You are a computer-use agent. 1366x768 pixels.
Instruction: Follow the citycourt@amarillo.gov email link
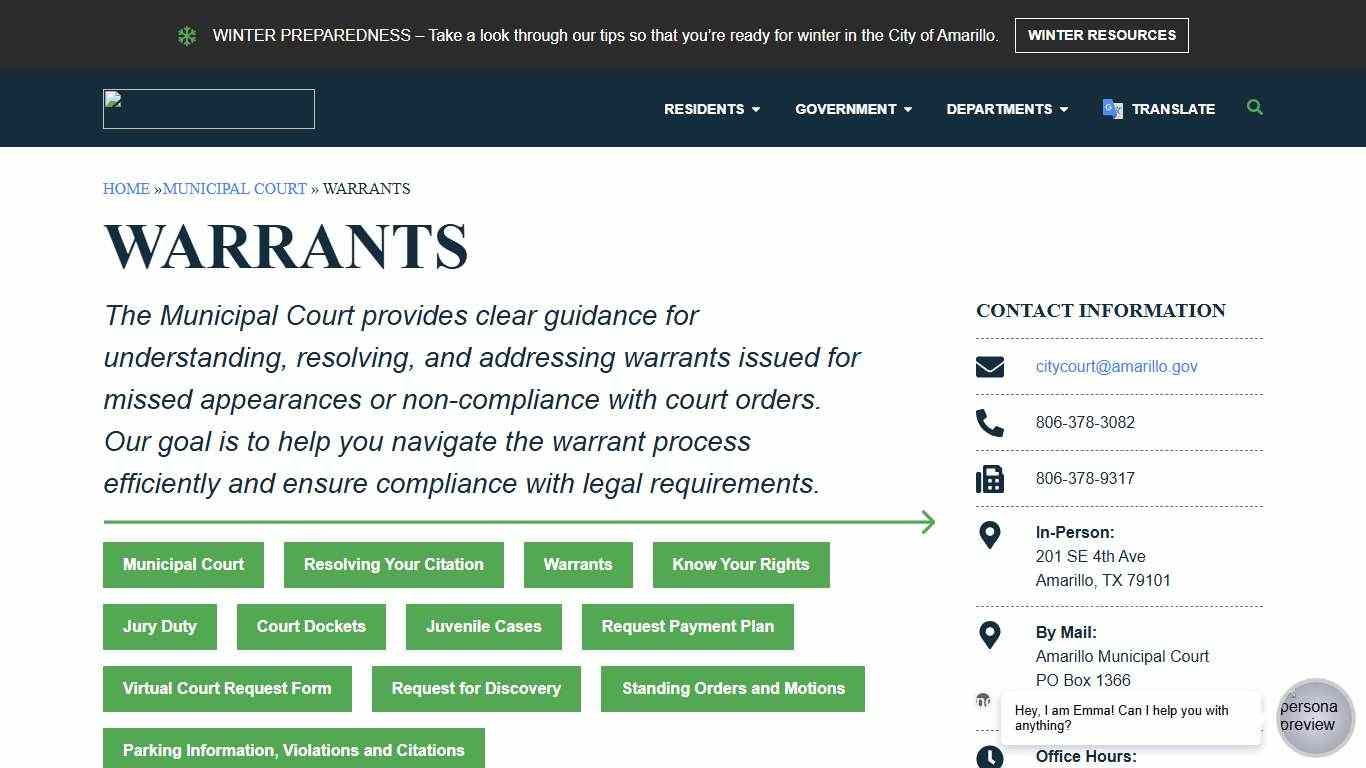[1116, 366]
